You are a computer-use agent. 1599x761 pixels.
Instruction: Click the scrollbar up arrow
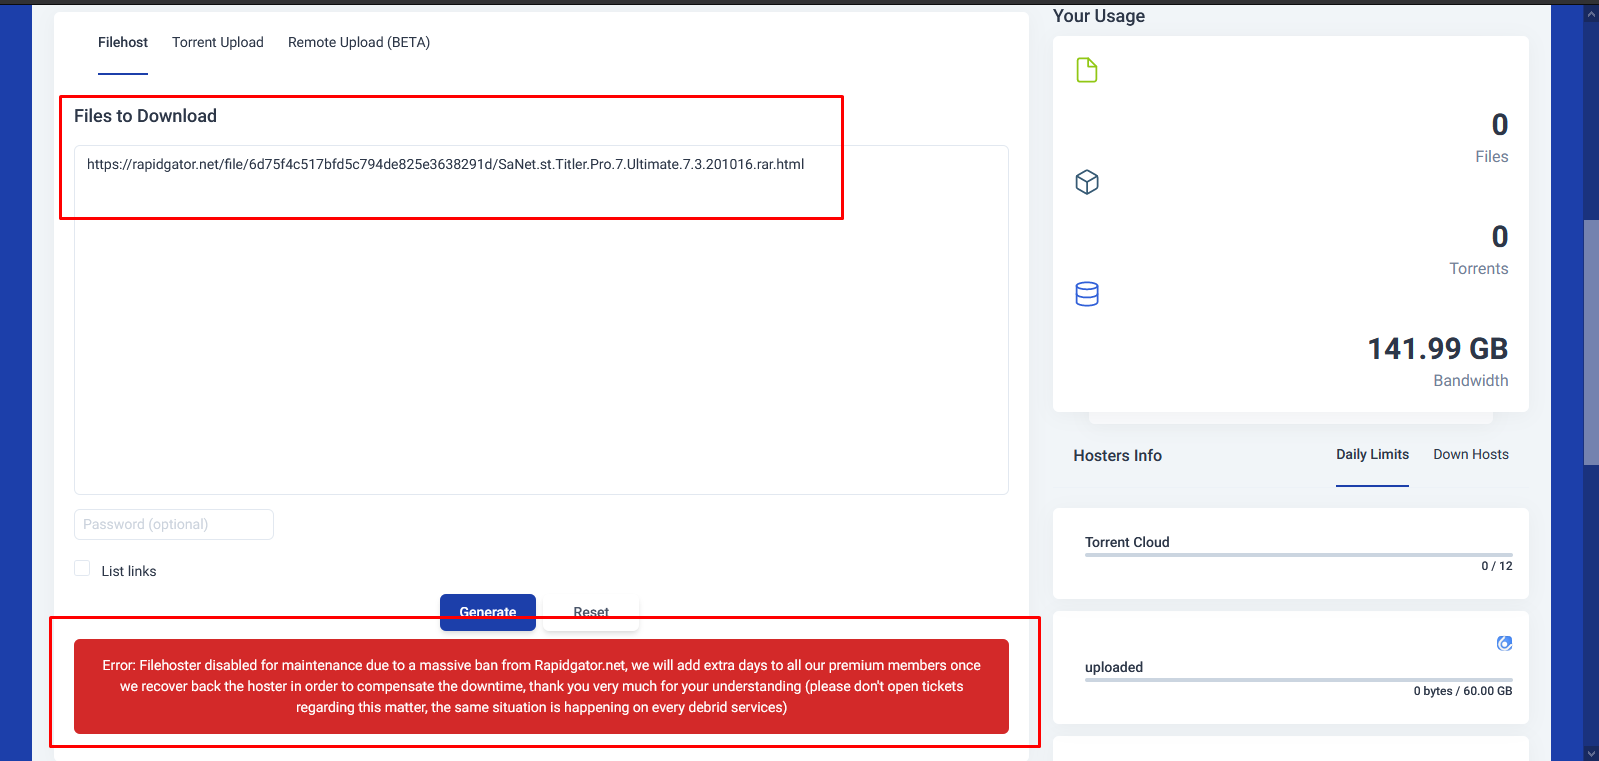pyautogui.click(x=1591, y=14)
